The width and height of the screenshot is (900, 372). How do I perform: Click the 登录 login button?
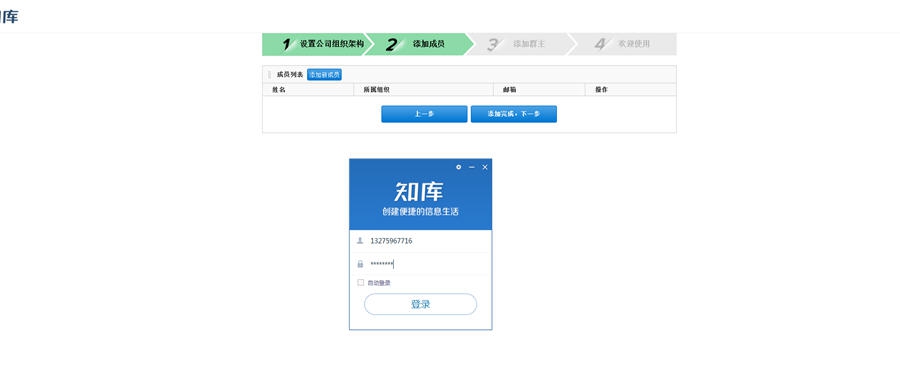click(421, 304)
